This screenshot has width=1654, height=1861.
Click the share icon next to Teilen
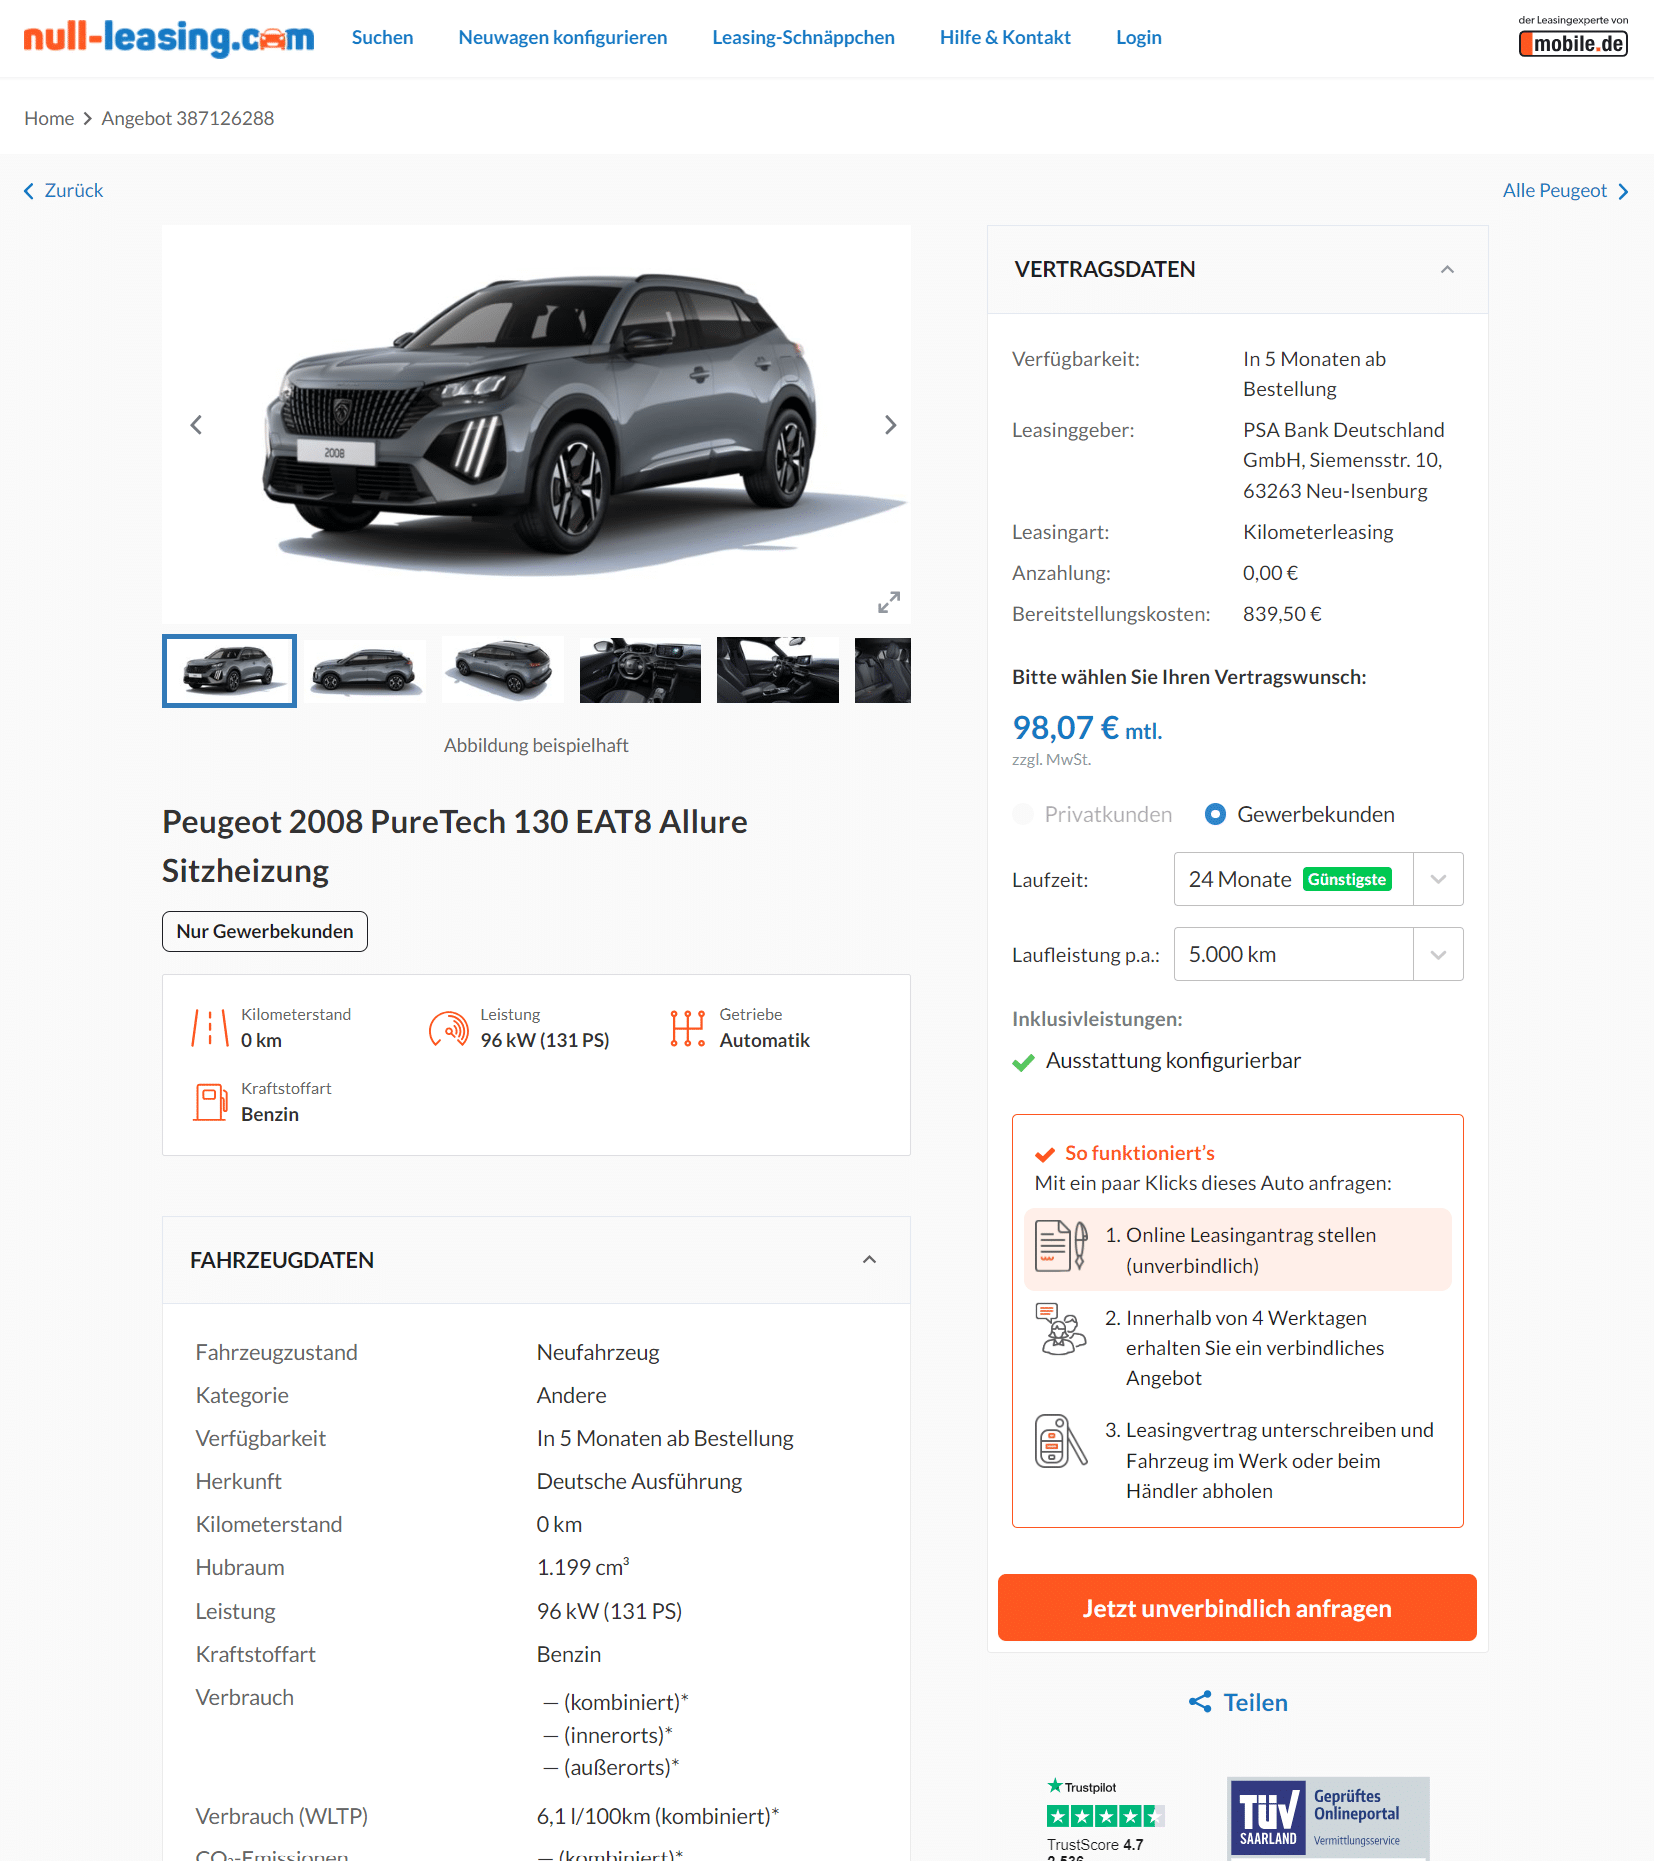1200,1701
